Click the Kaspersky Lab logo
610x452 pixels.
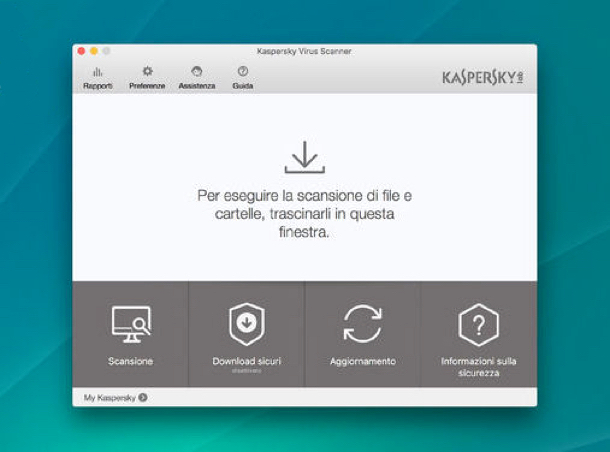482,77
